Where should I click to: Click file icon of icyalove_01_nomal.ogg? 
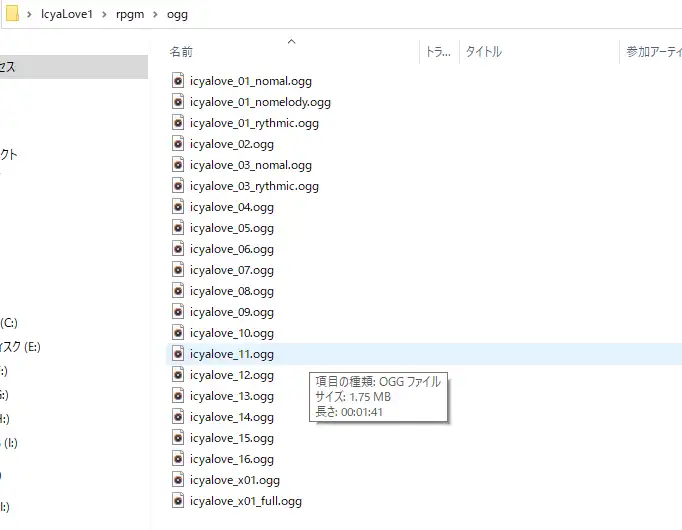point(178,81)
